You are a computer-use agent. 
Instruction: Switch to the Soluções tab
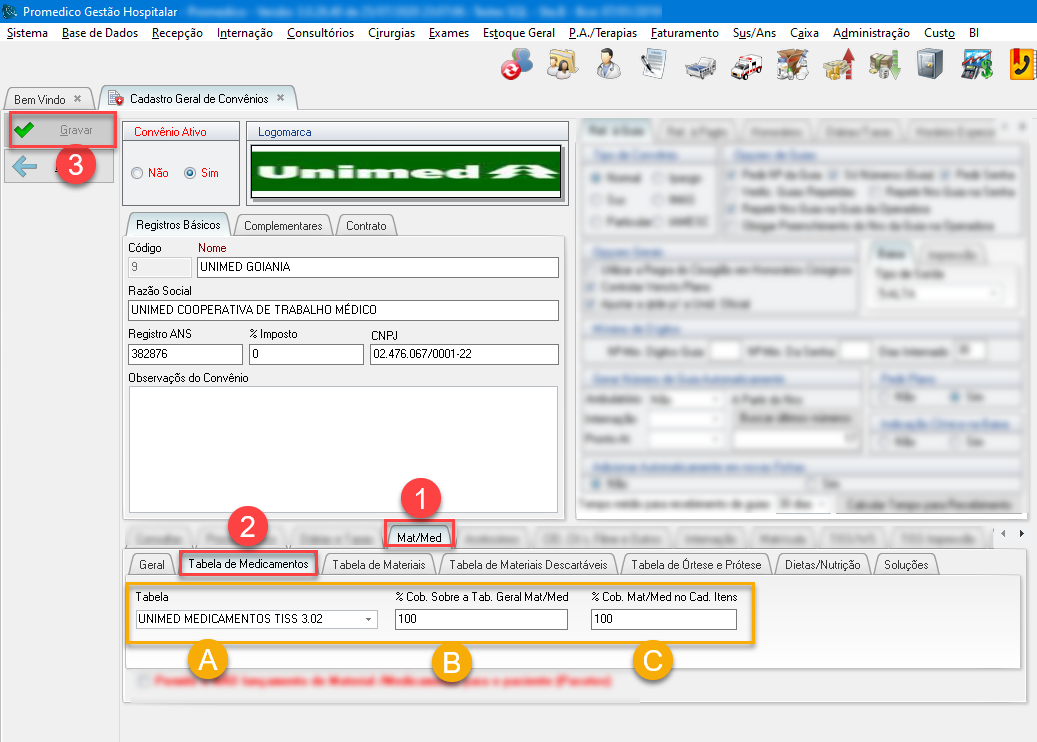tap(906, 565)
